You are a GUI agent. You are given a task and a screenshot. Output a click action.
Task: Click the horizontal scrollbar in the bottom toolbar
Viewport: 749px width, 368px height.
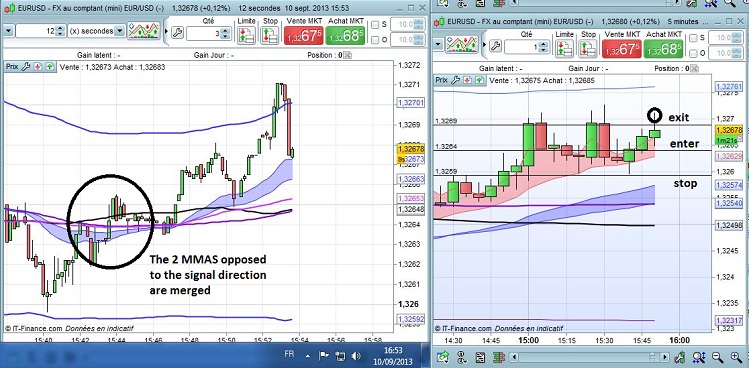click(588, 357)
